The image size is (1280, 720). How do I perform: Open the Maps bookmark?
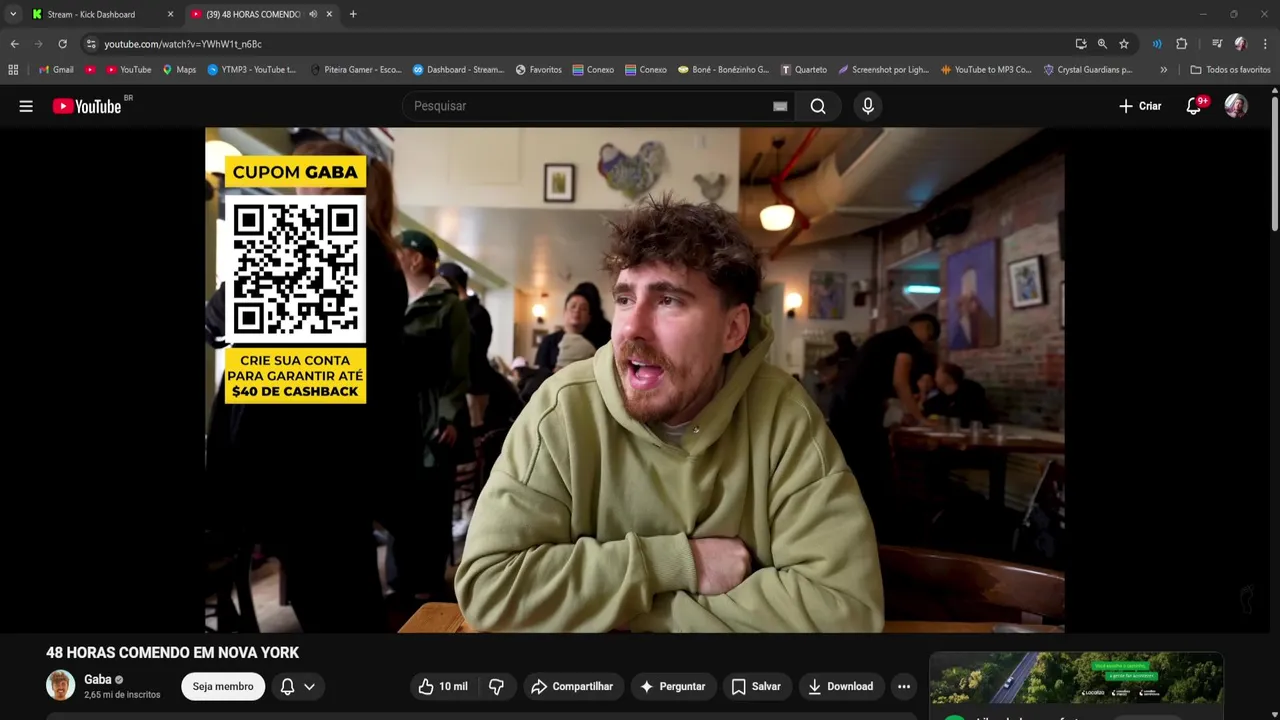coord(179,70)
